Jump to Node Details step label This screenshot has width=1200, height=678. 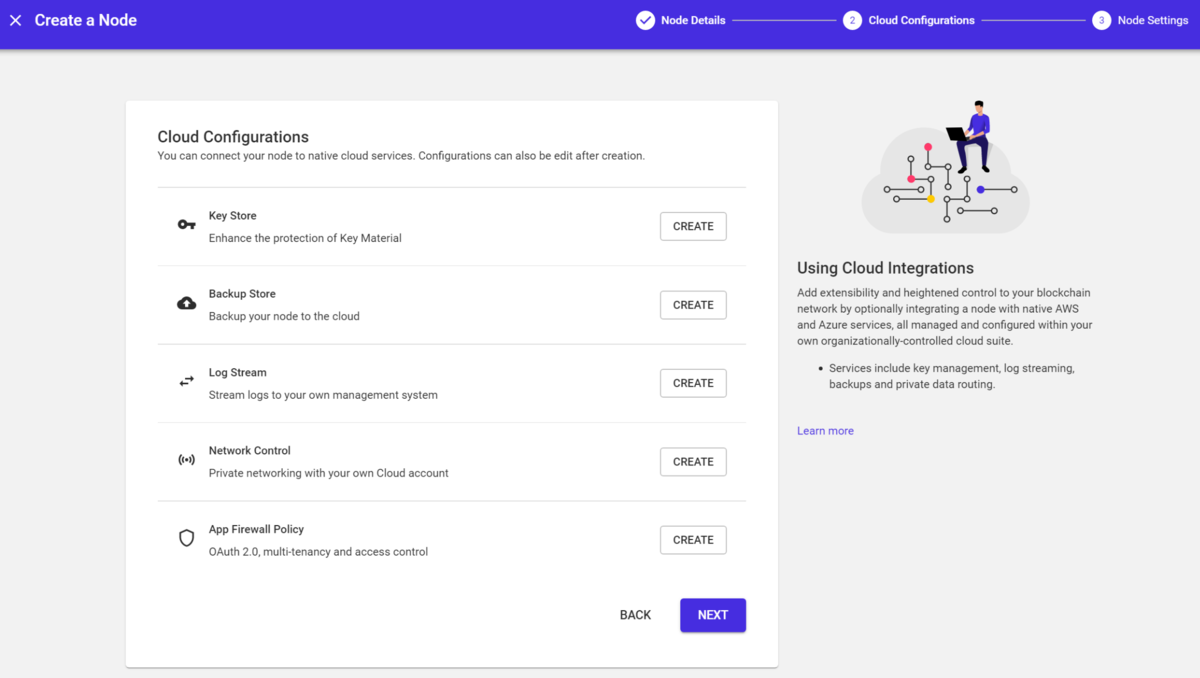point(693,20)
